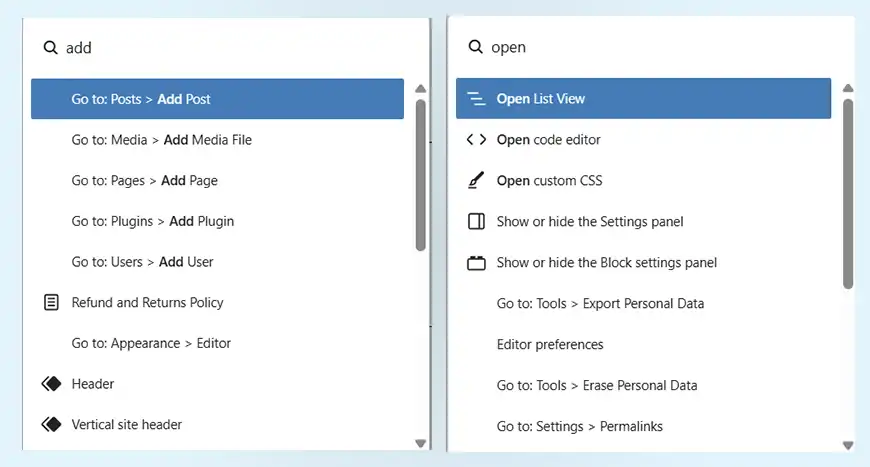
Task: Choose Go to: Tools > Export Personal Data
Action: [x=600, y=303]
